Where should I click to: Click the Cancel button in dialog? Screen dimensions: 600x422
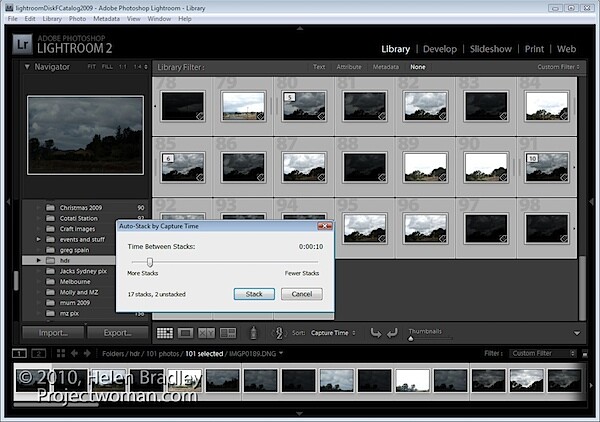click(x=302, y=294)
